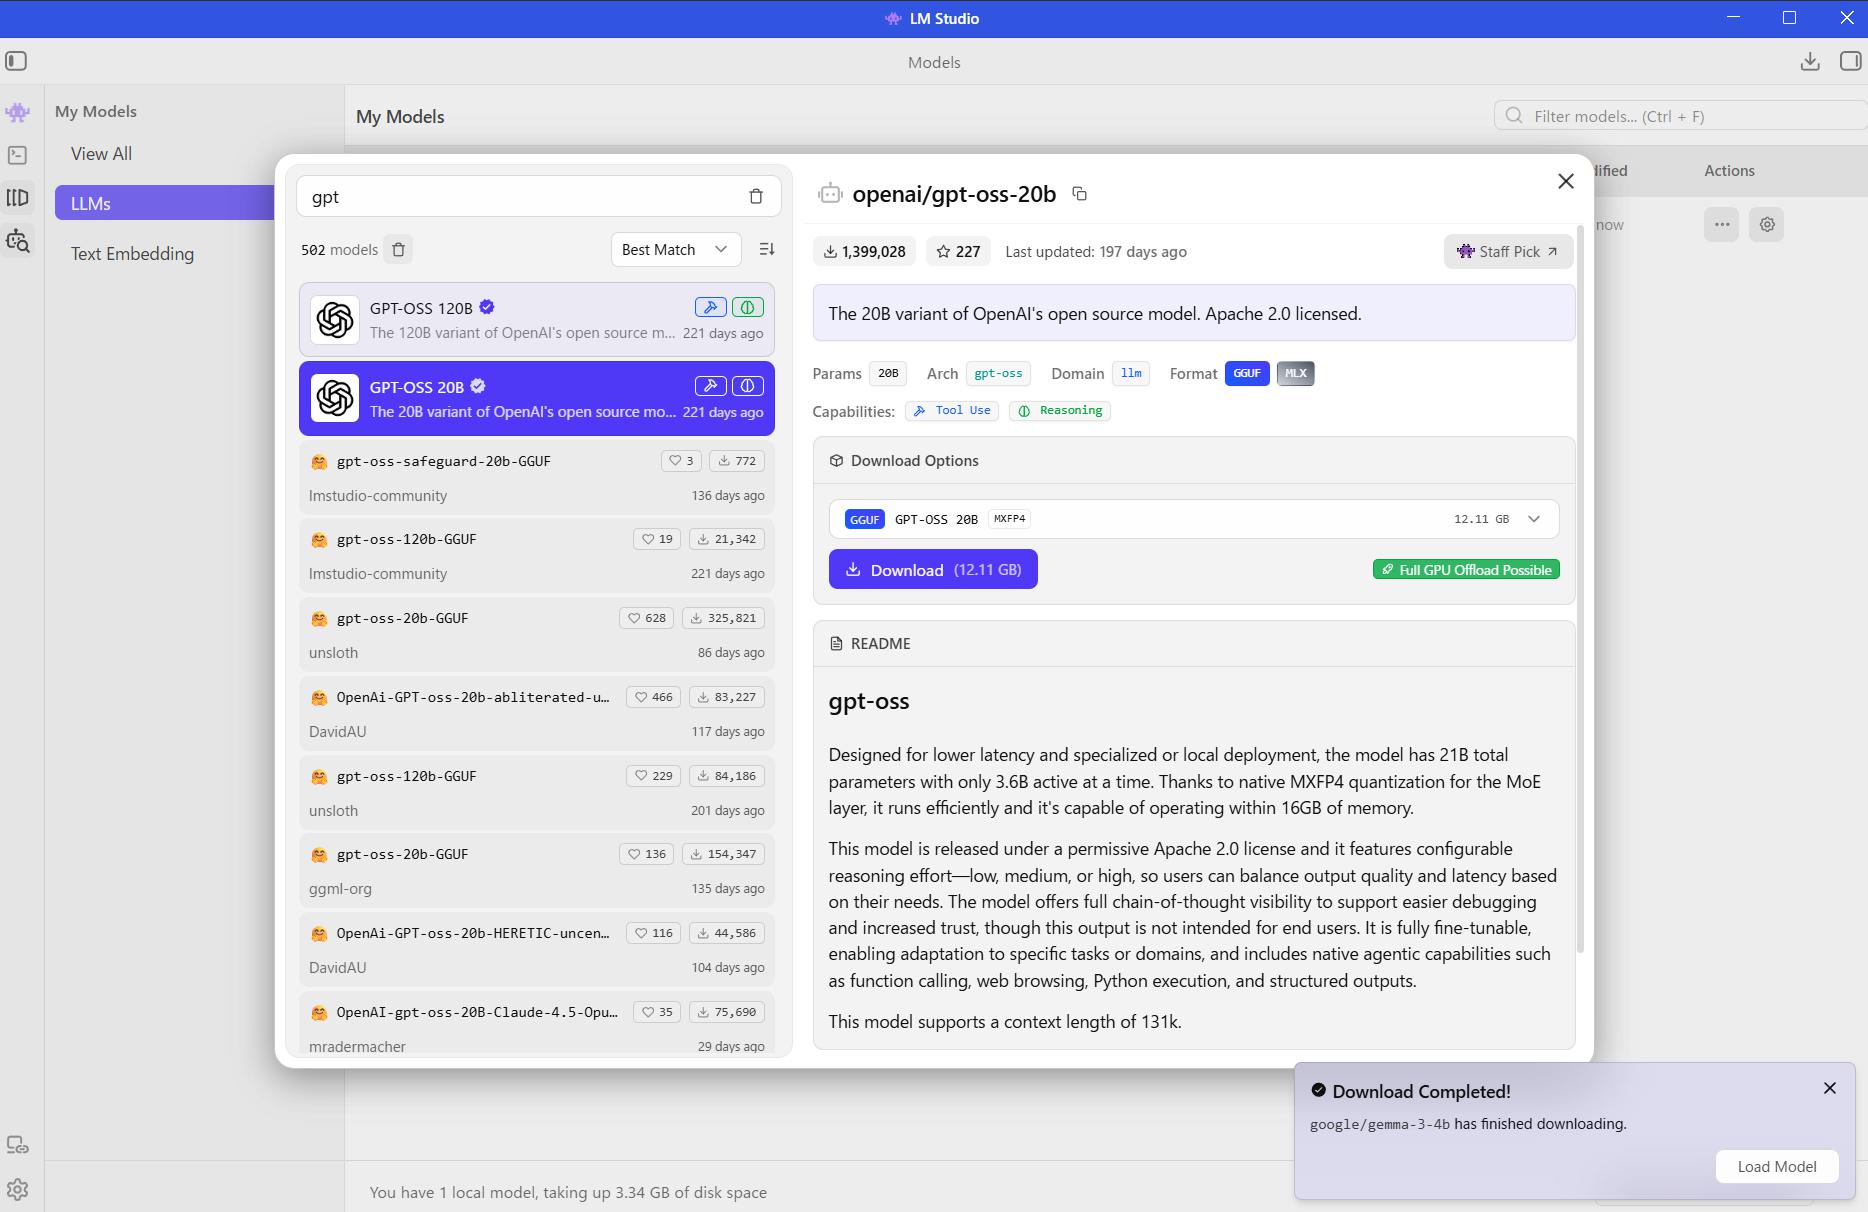Toggle the left sidebar panel icon
This screenshot has width=1868, height=1212.
pos(16,62)
